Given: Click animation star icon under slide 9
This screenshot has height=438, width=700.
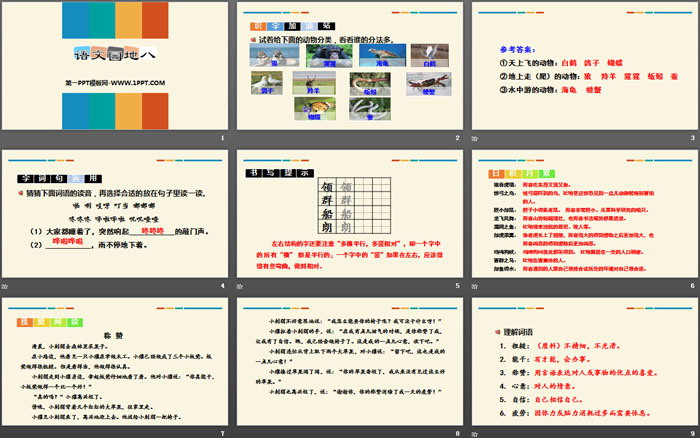Looking at the screenshot, I should pyautogui.click(x=475, y=434).
